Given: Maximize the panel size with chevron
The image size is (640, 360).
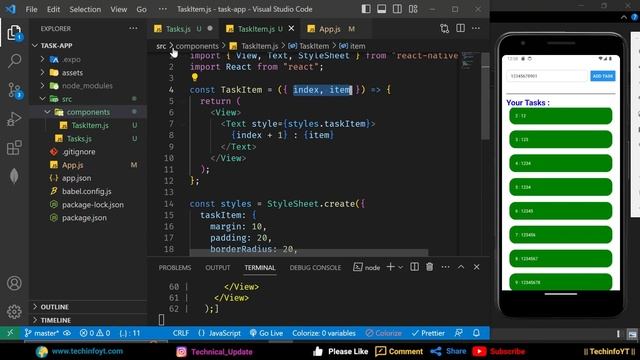Looking at the screenshot, I should 461,267.
